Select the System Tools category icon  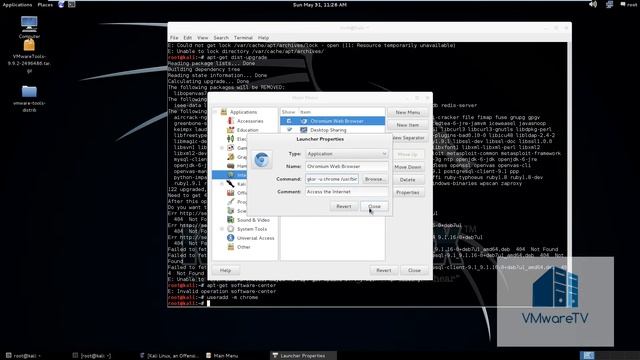pyautogui.click(x=231, y=229)
